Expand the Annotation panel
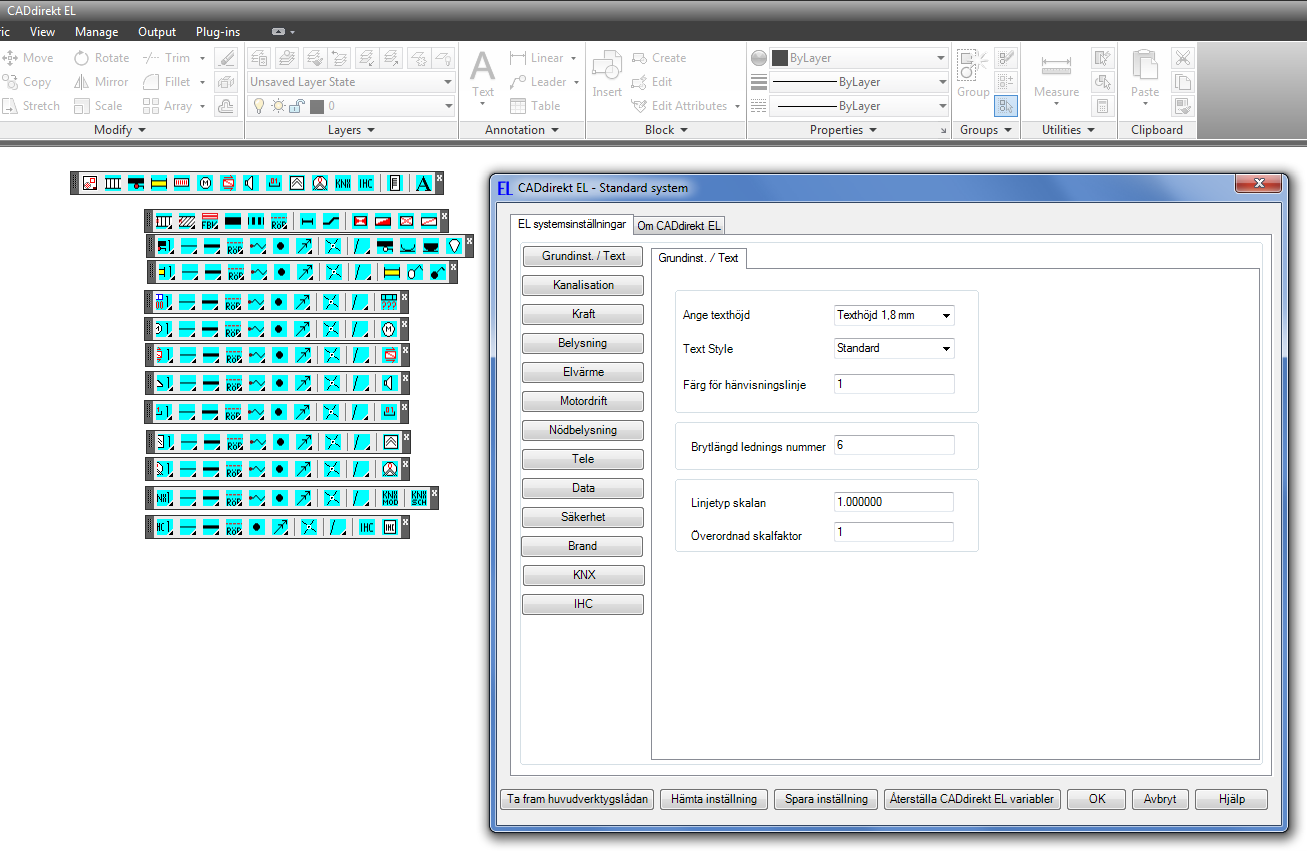 tap(522, 130)
